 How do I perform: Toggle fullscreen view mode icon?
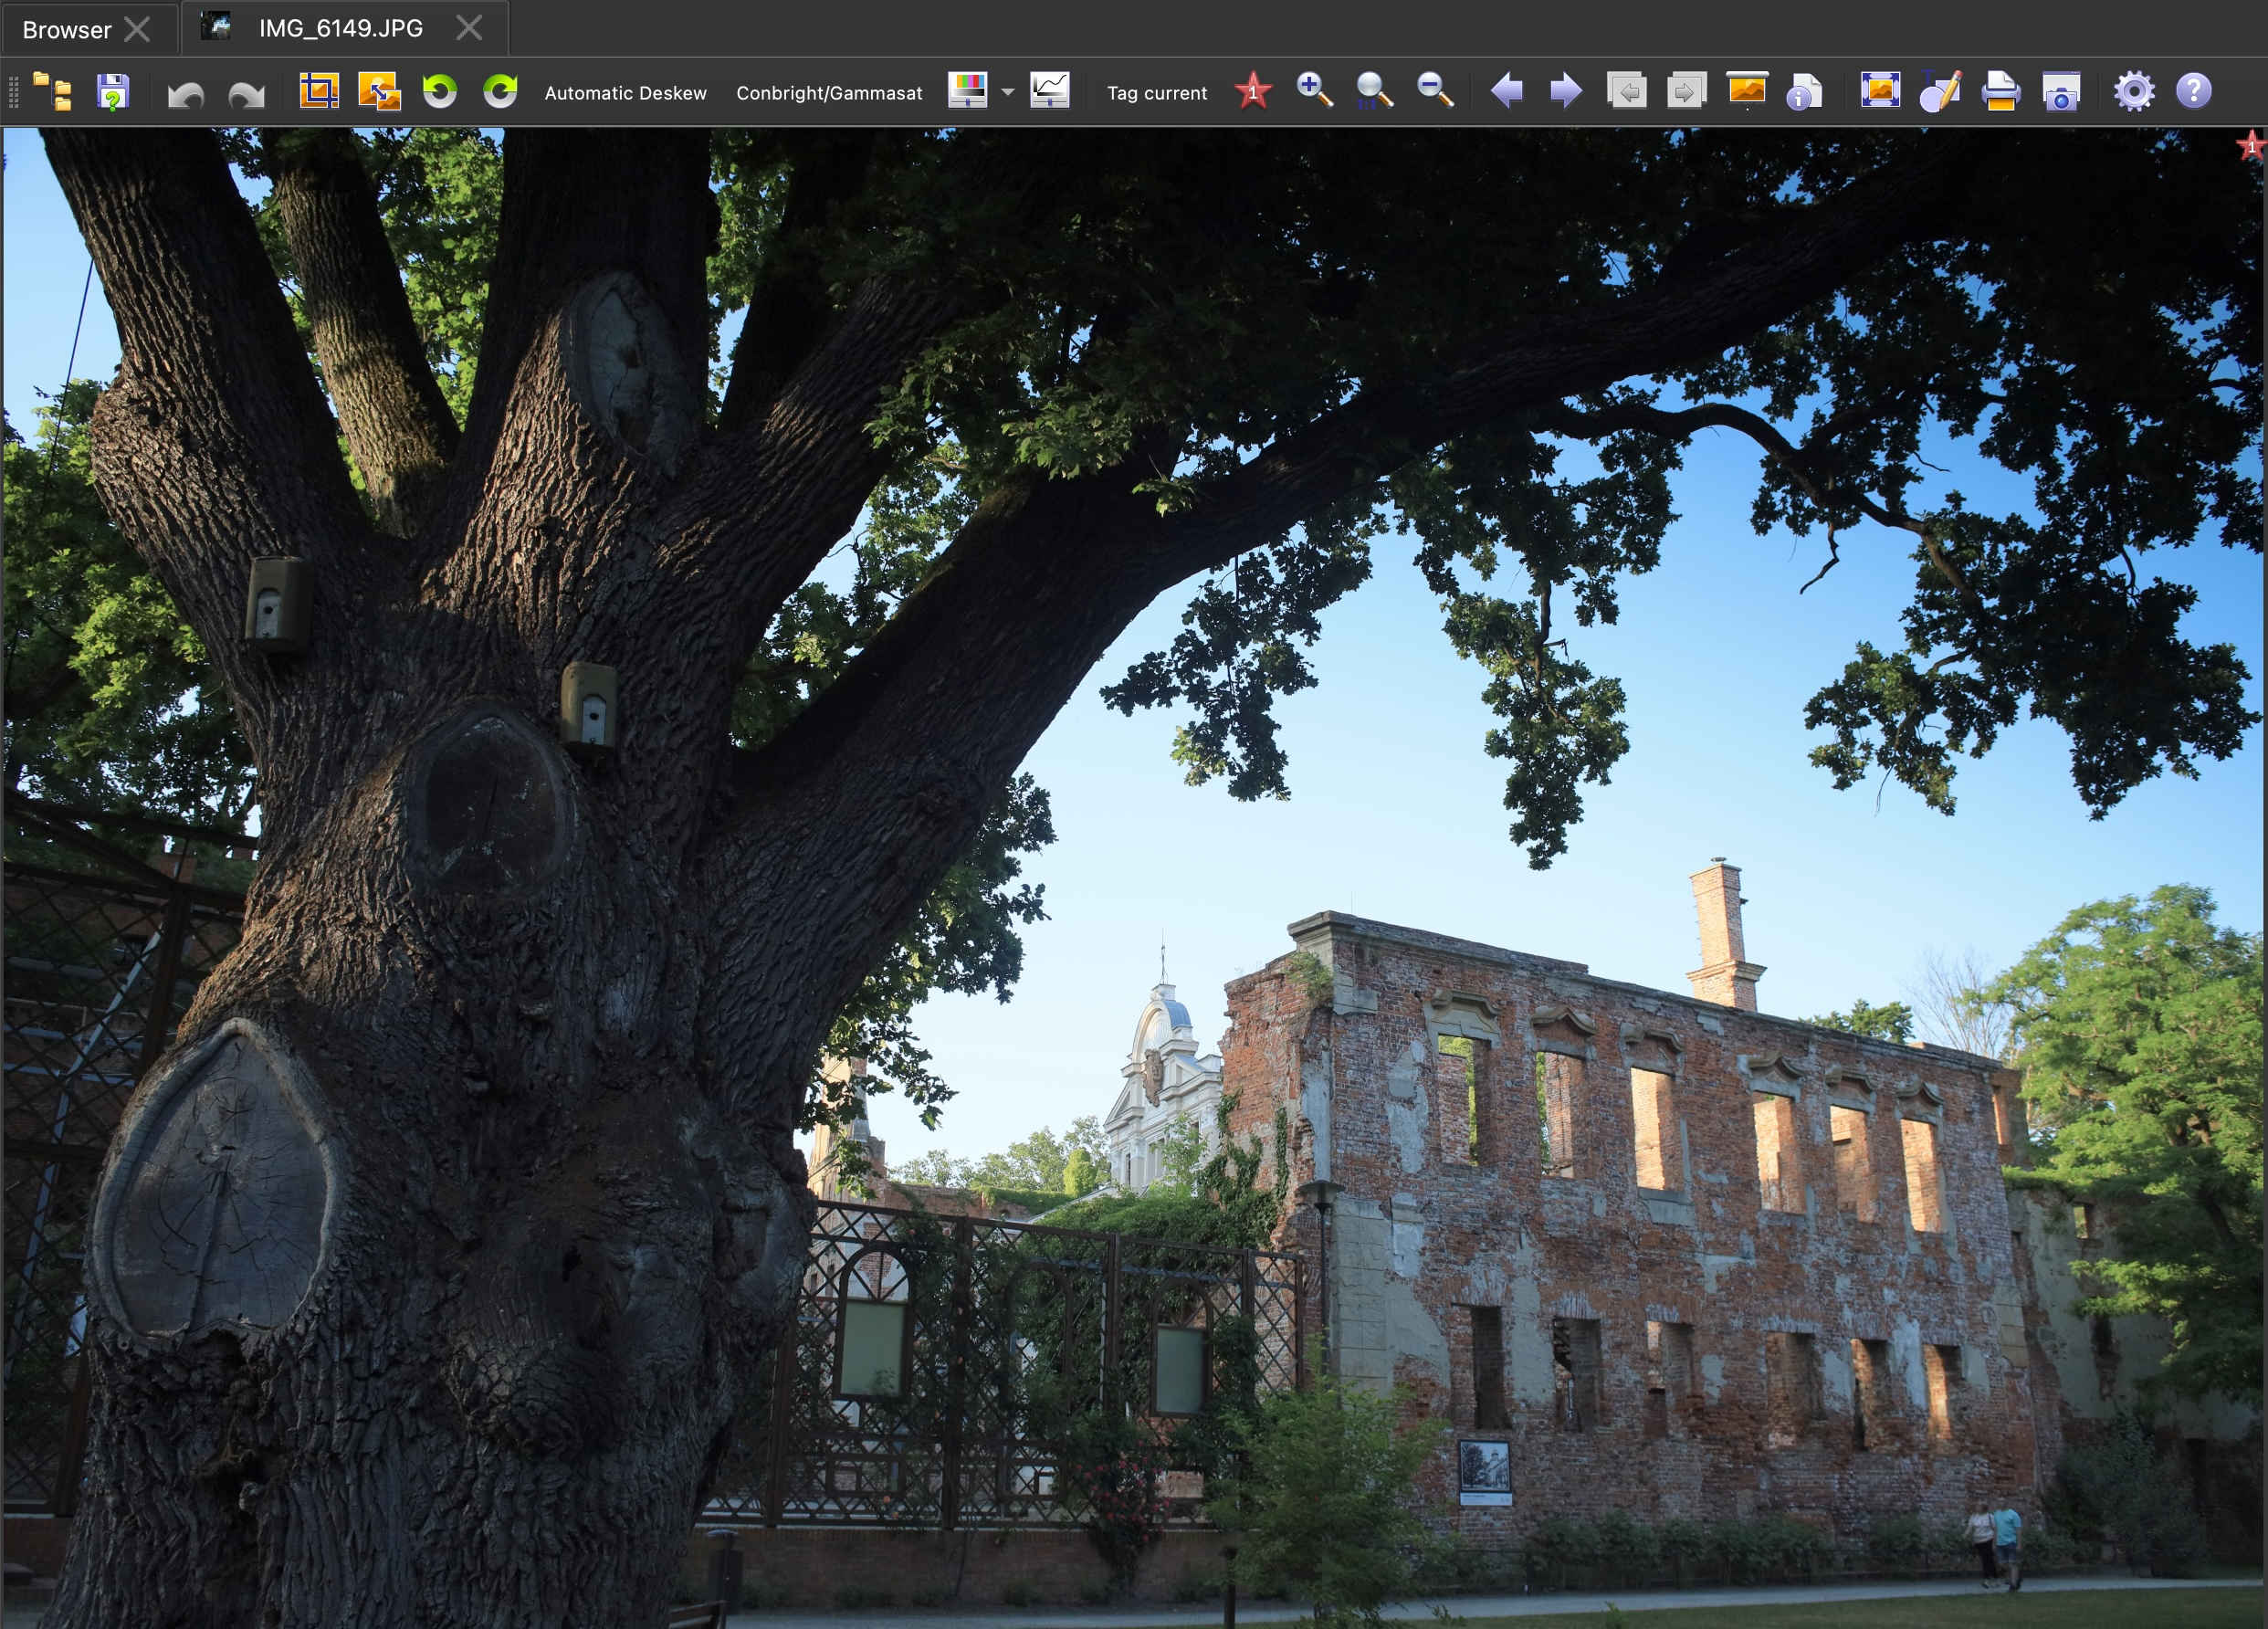(1880, 91)
